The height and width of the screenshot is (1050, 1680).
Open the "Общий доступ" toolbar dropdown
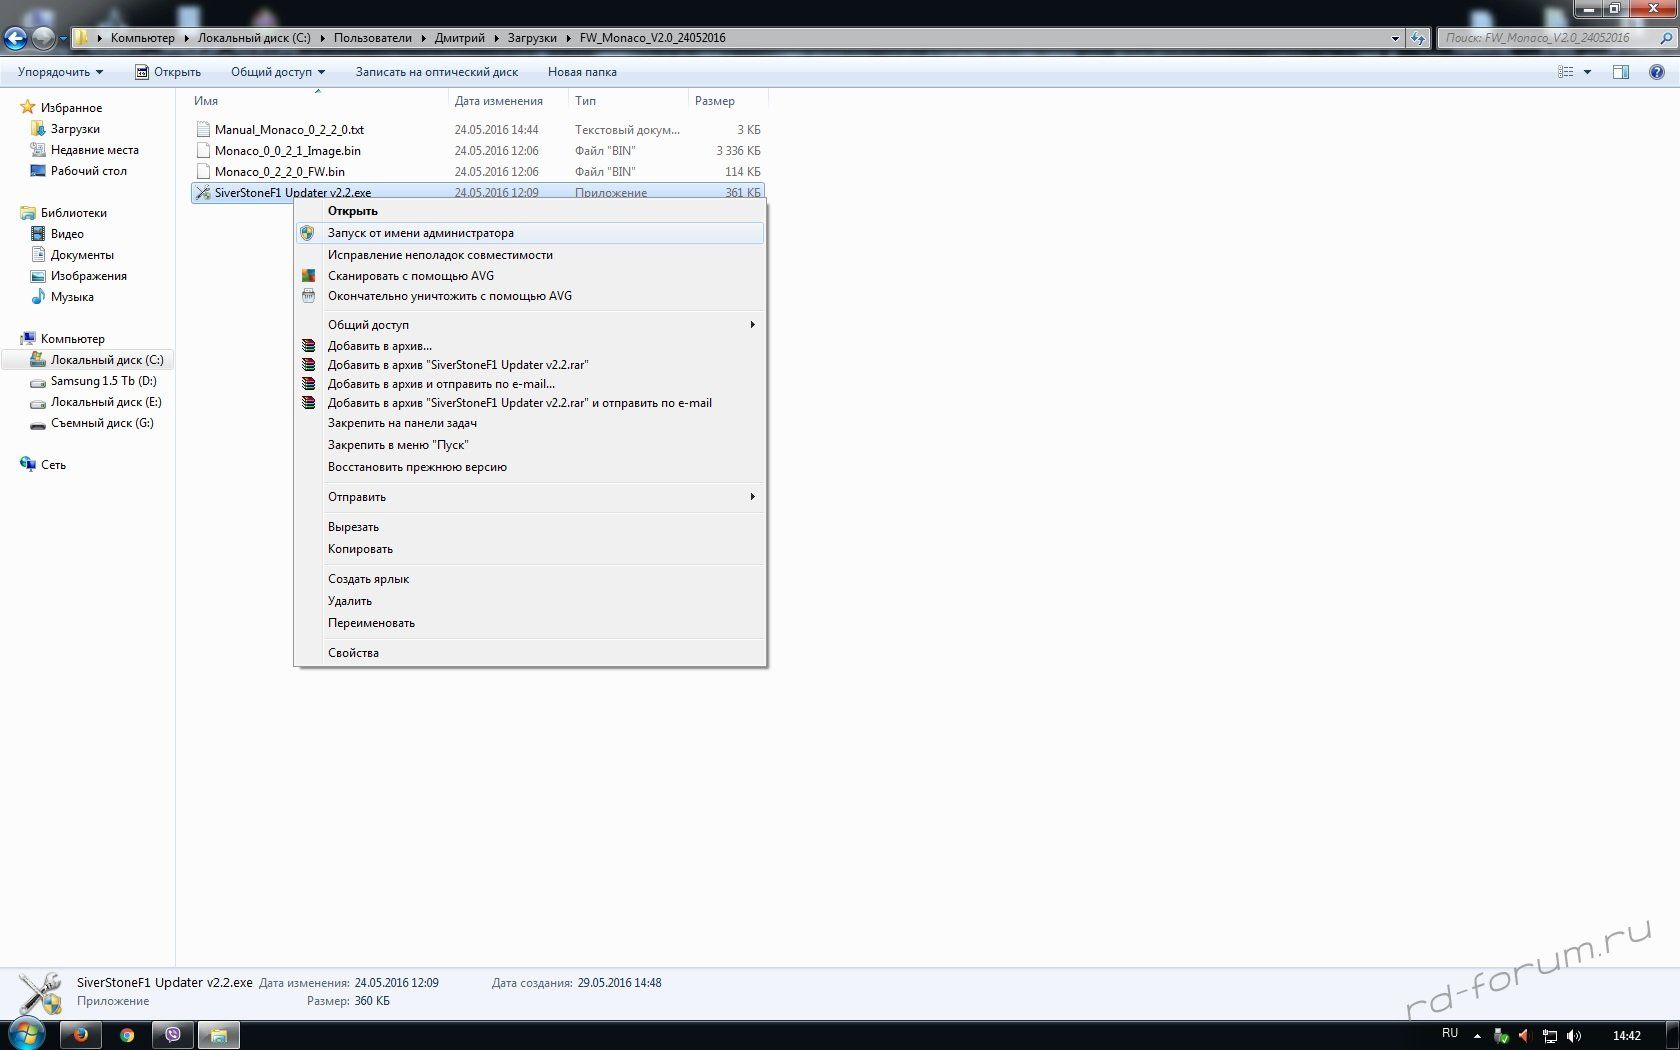(277, 72)
